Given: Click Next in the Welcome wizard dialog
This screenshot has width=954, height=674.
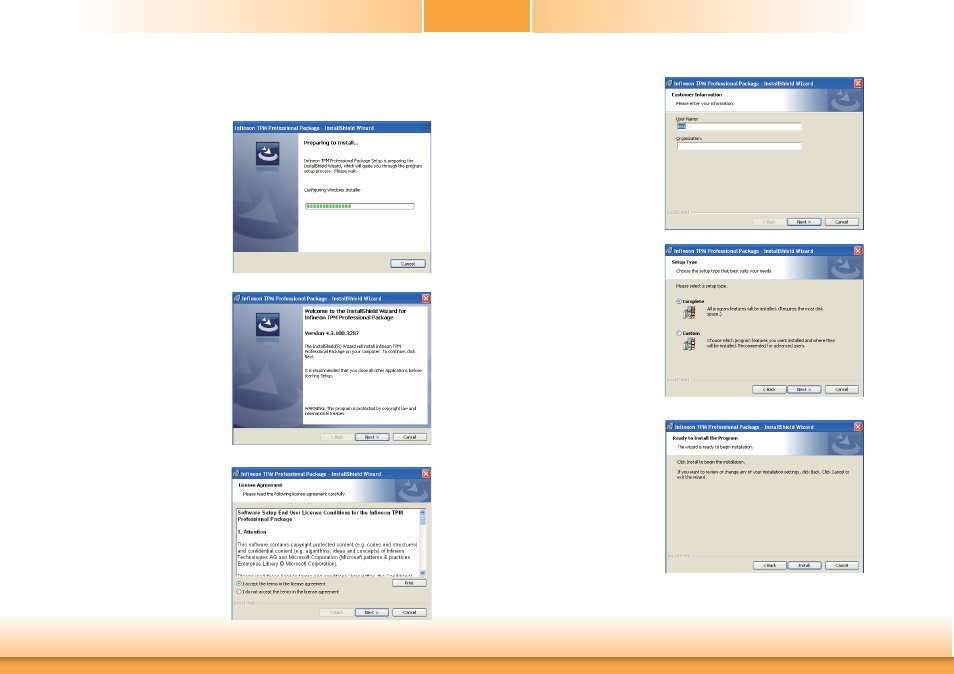Looking at the screenshot, I should (x=370, y=437).
